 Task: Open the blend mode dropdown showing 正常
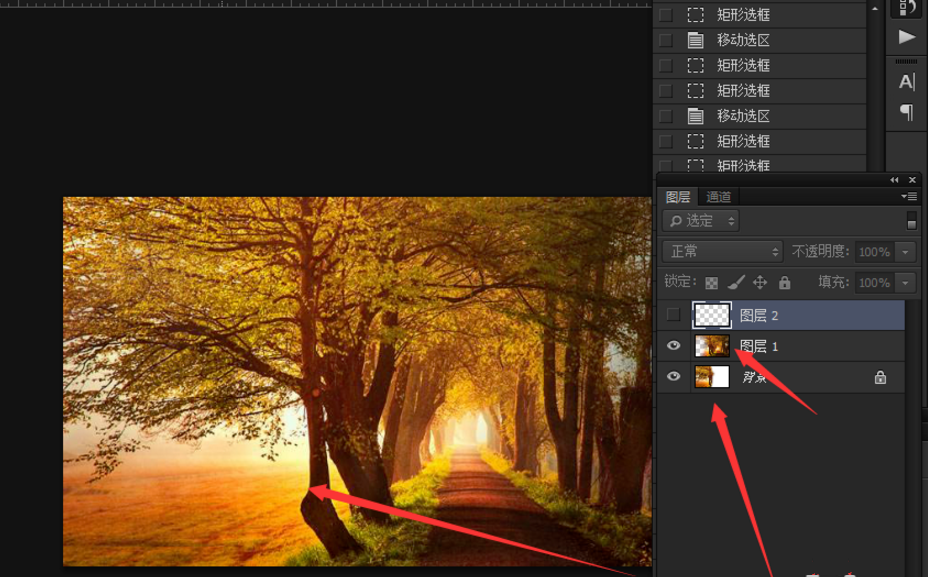coord(722,251)
